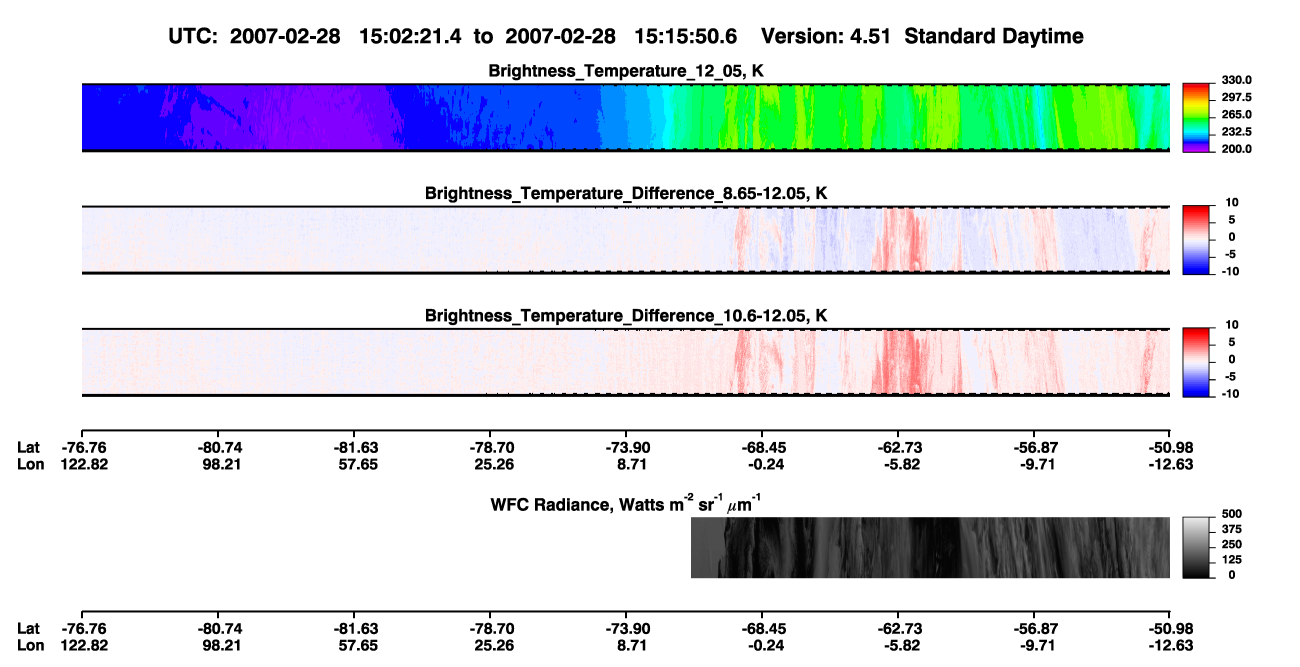Click longitude 98.21 on the upper axis
This screenshot has height=667, width=1300.
(x=220, y=464)
